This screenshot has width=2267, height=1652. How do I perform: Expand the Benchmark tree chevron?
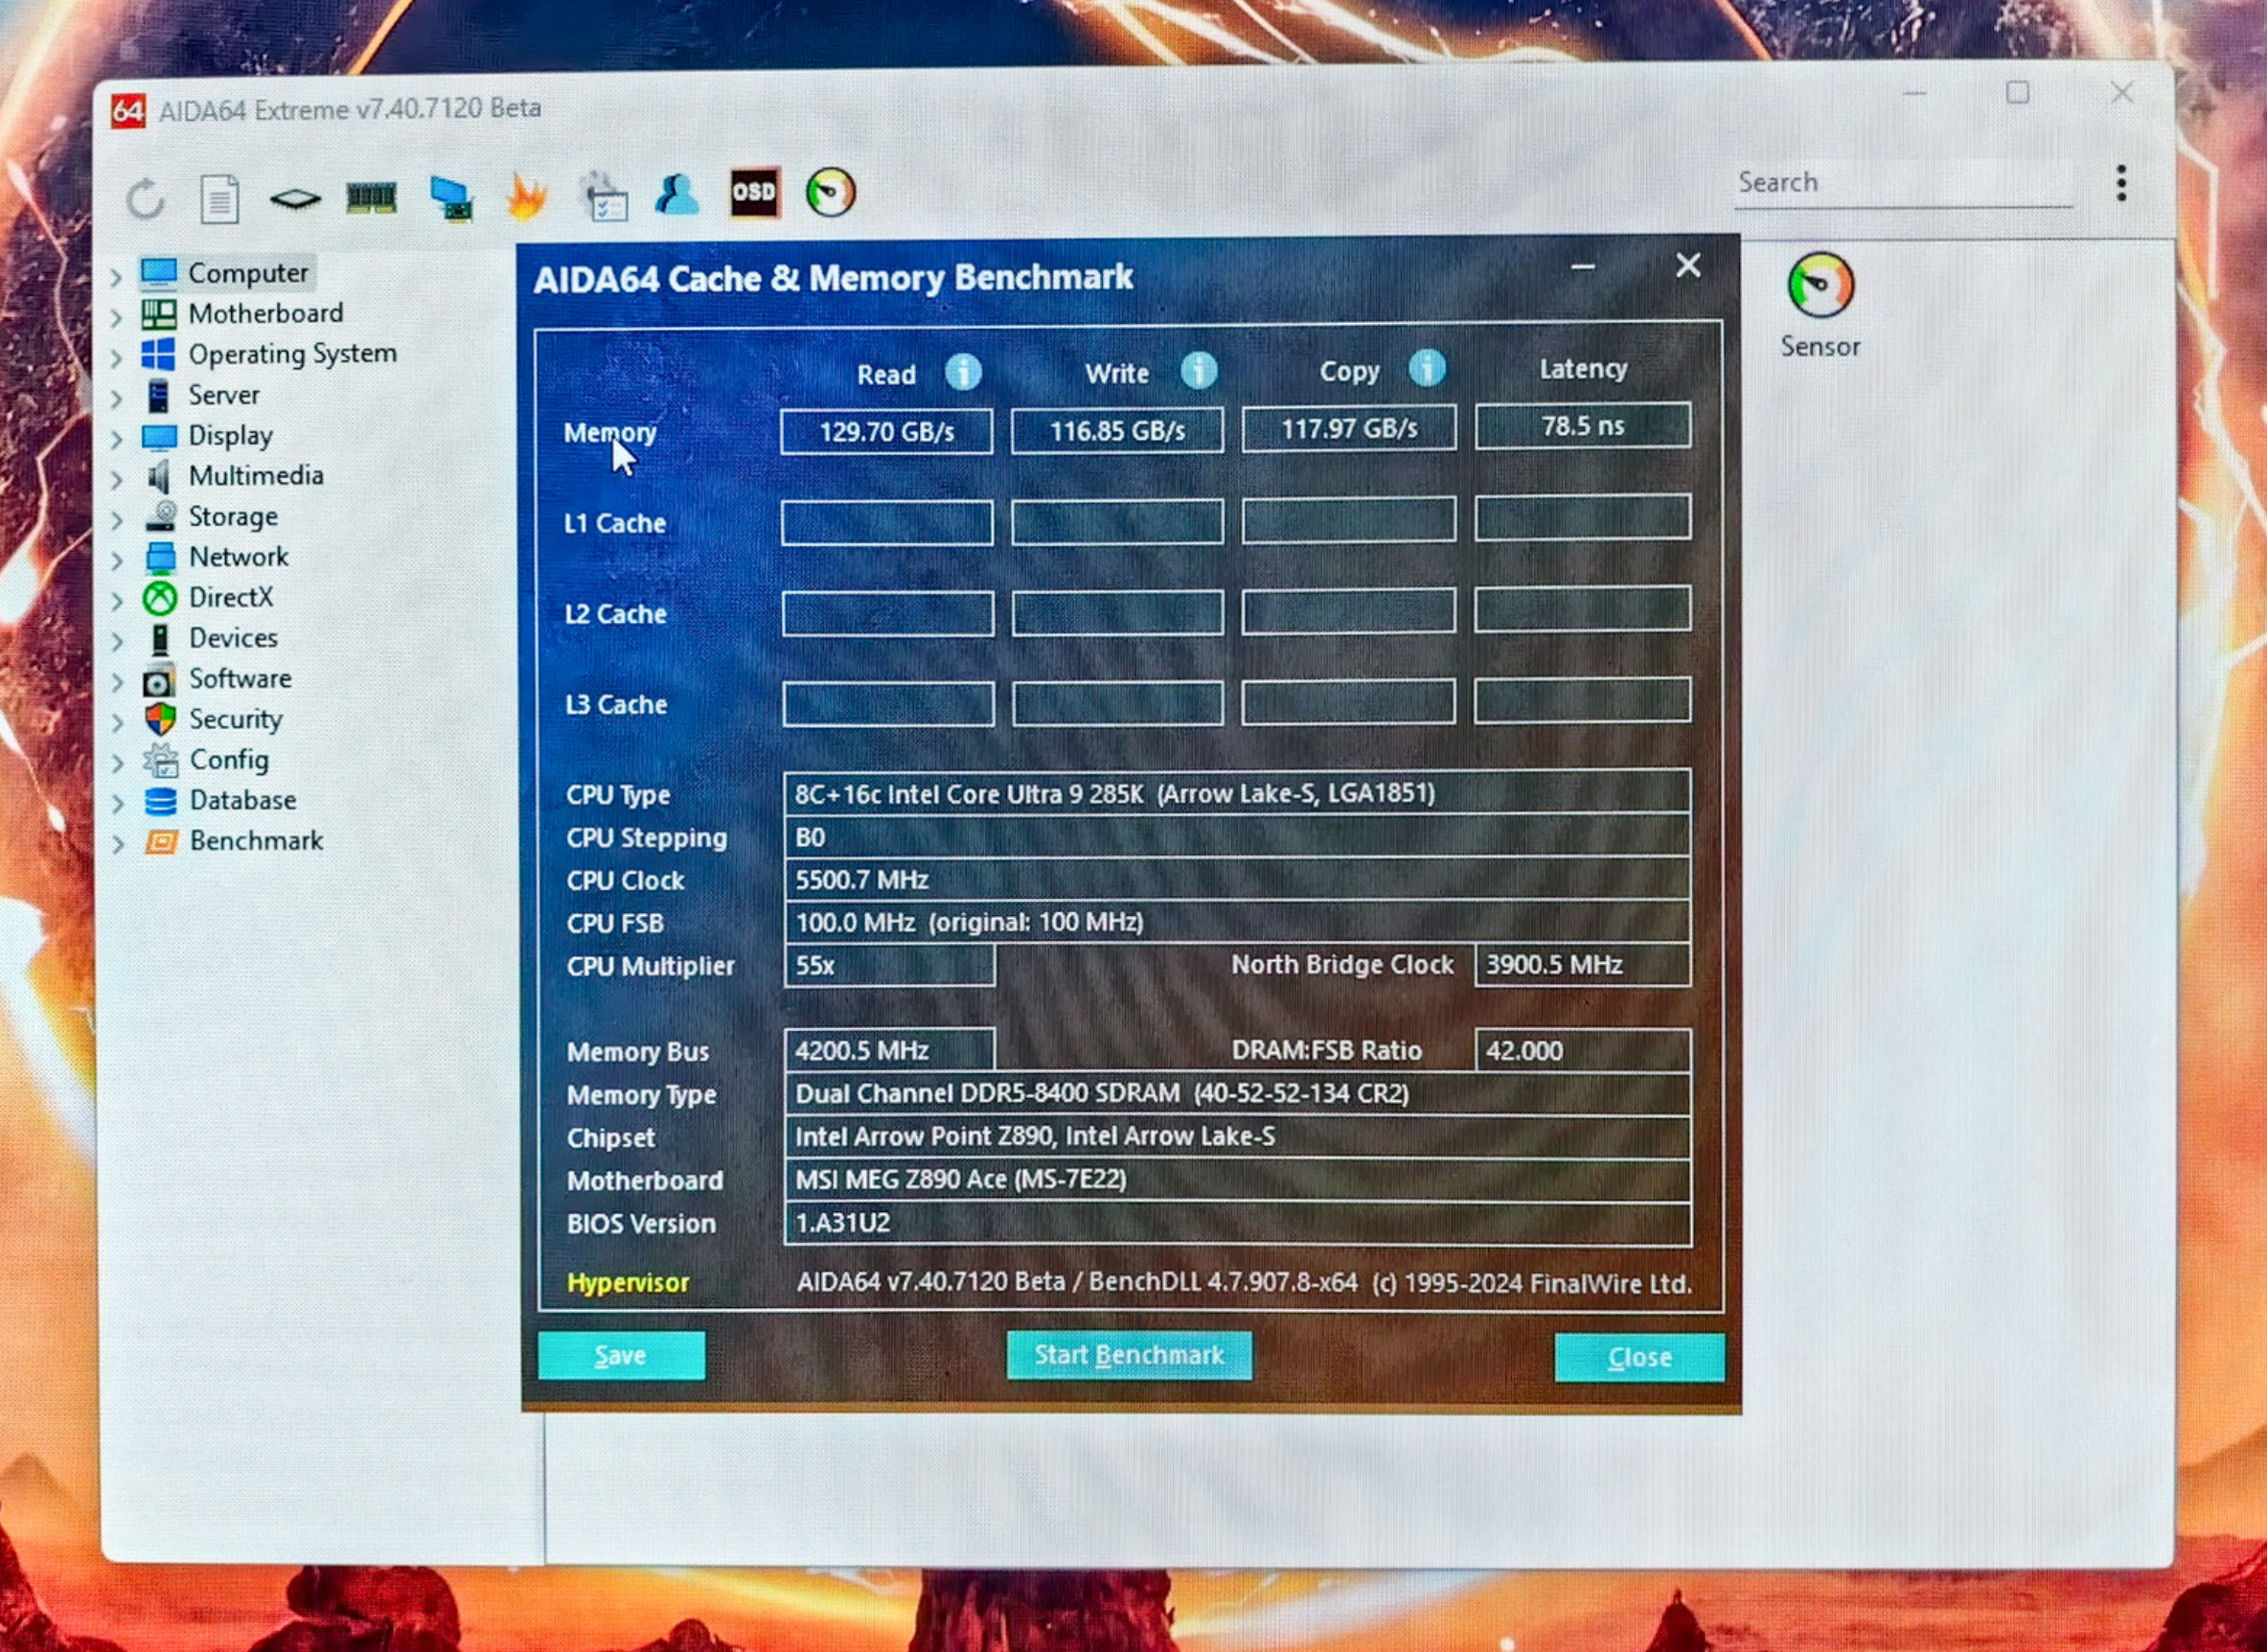click(118, 844)
